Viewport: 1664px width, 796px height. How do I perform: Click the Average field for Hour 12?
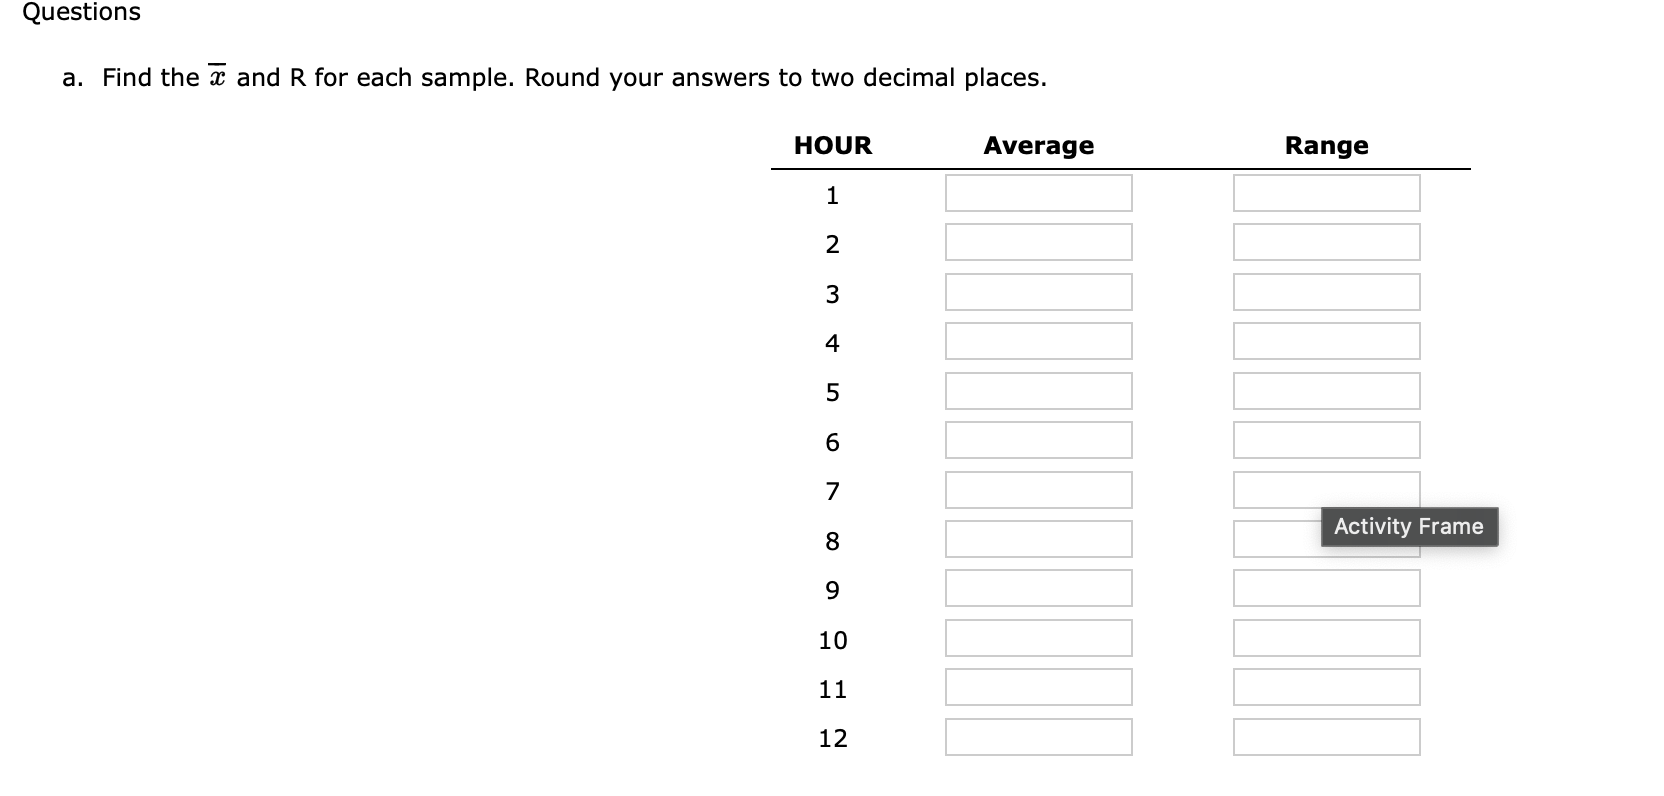coord(1038,737)
